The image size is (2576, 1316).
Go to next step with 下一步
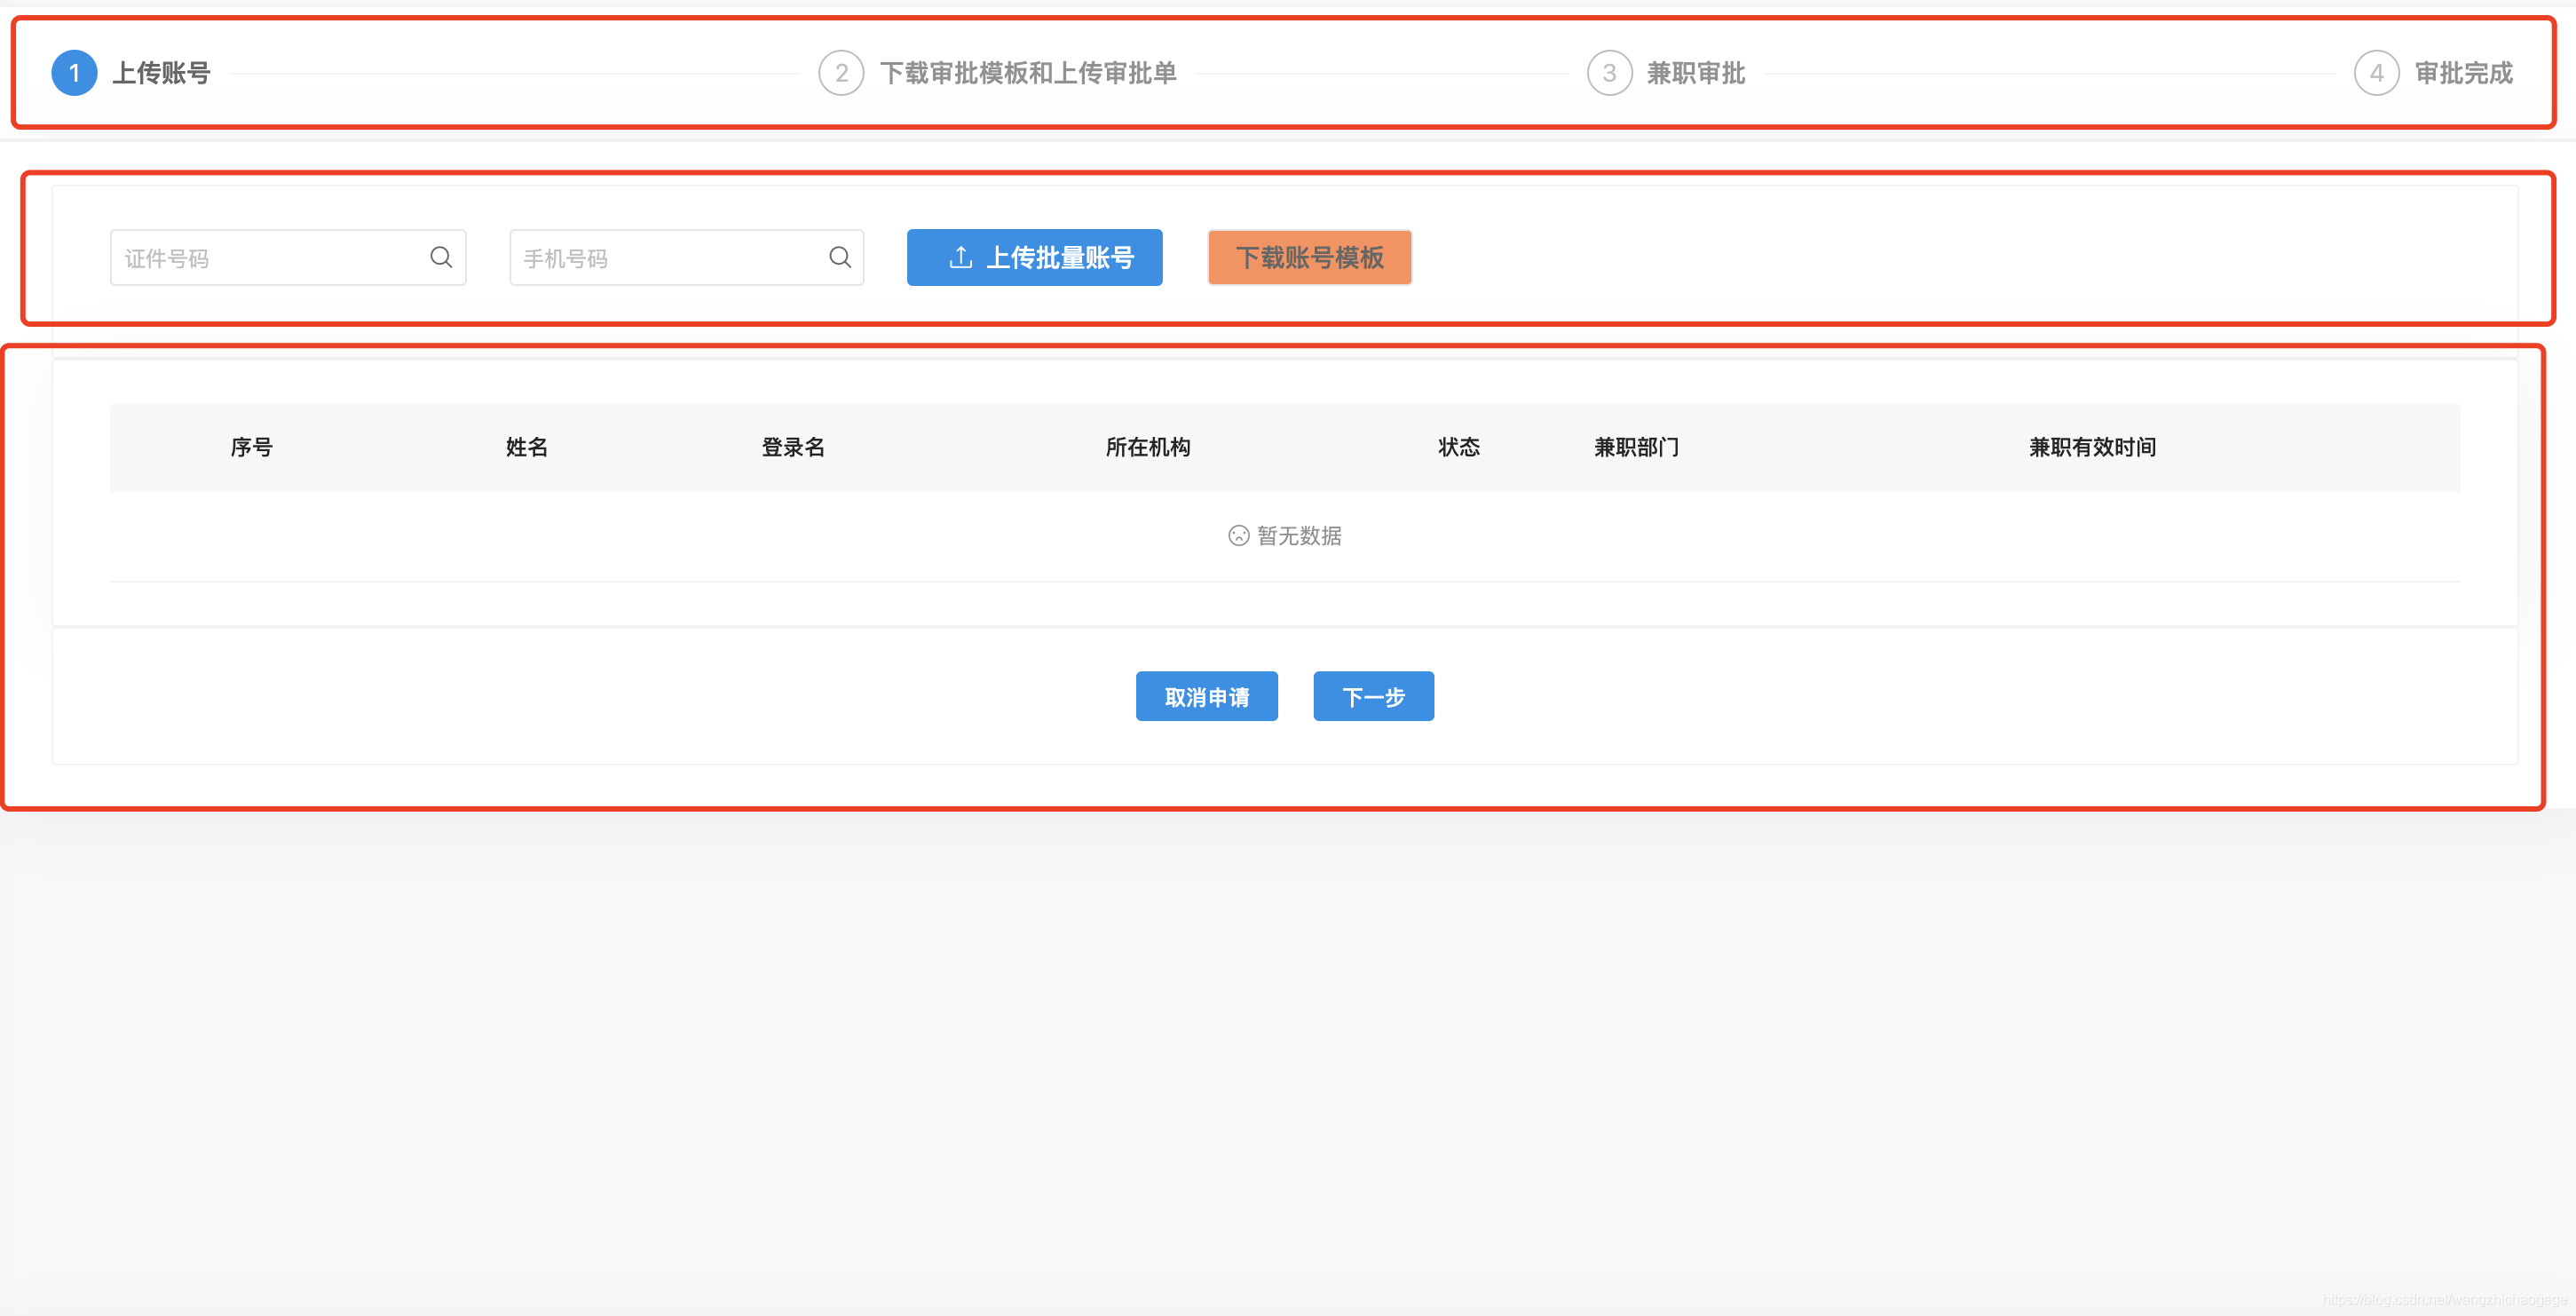tap(1373, 696)
